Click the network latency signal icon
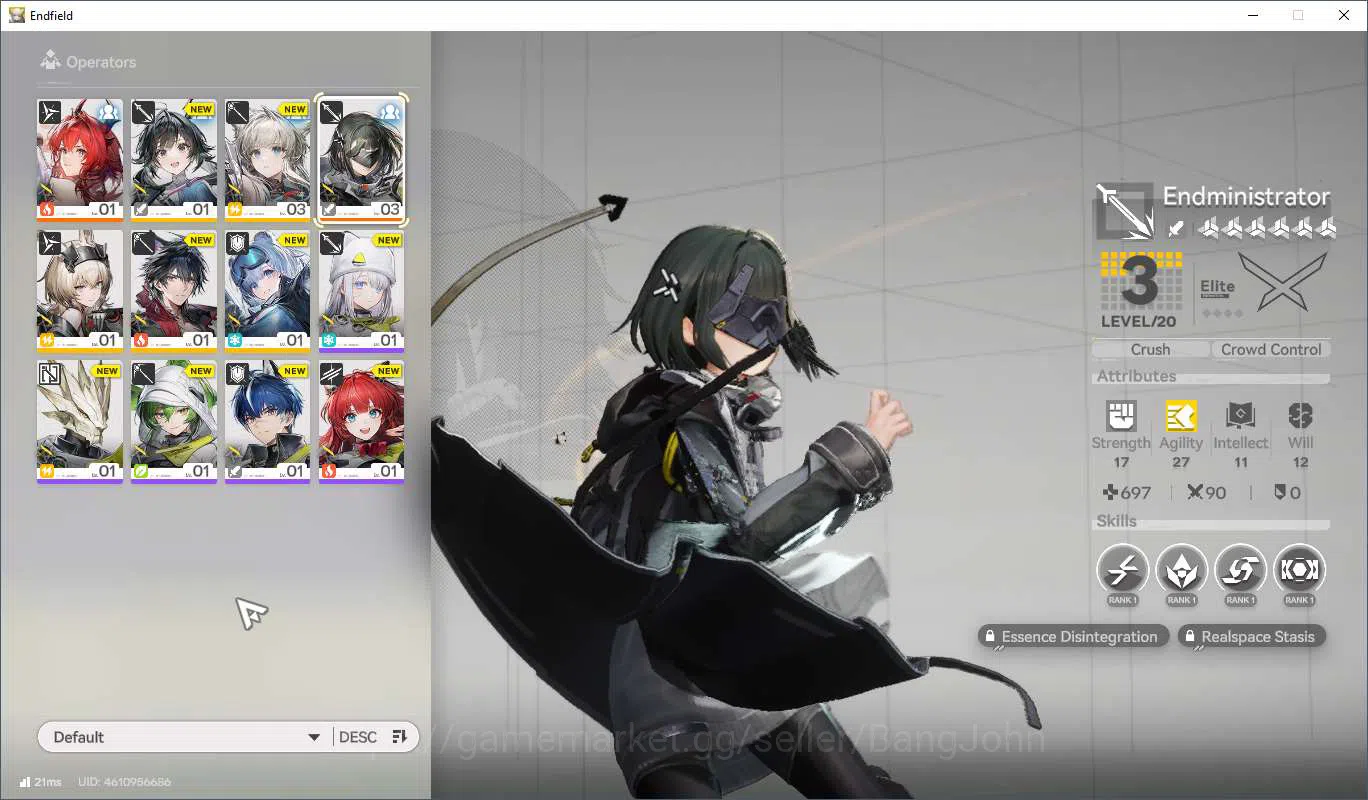1368x800 pixels. (24, 782)
